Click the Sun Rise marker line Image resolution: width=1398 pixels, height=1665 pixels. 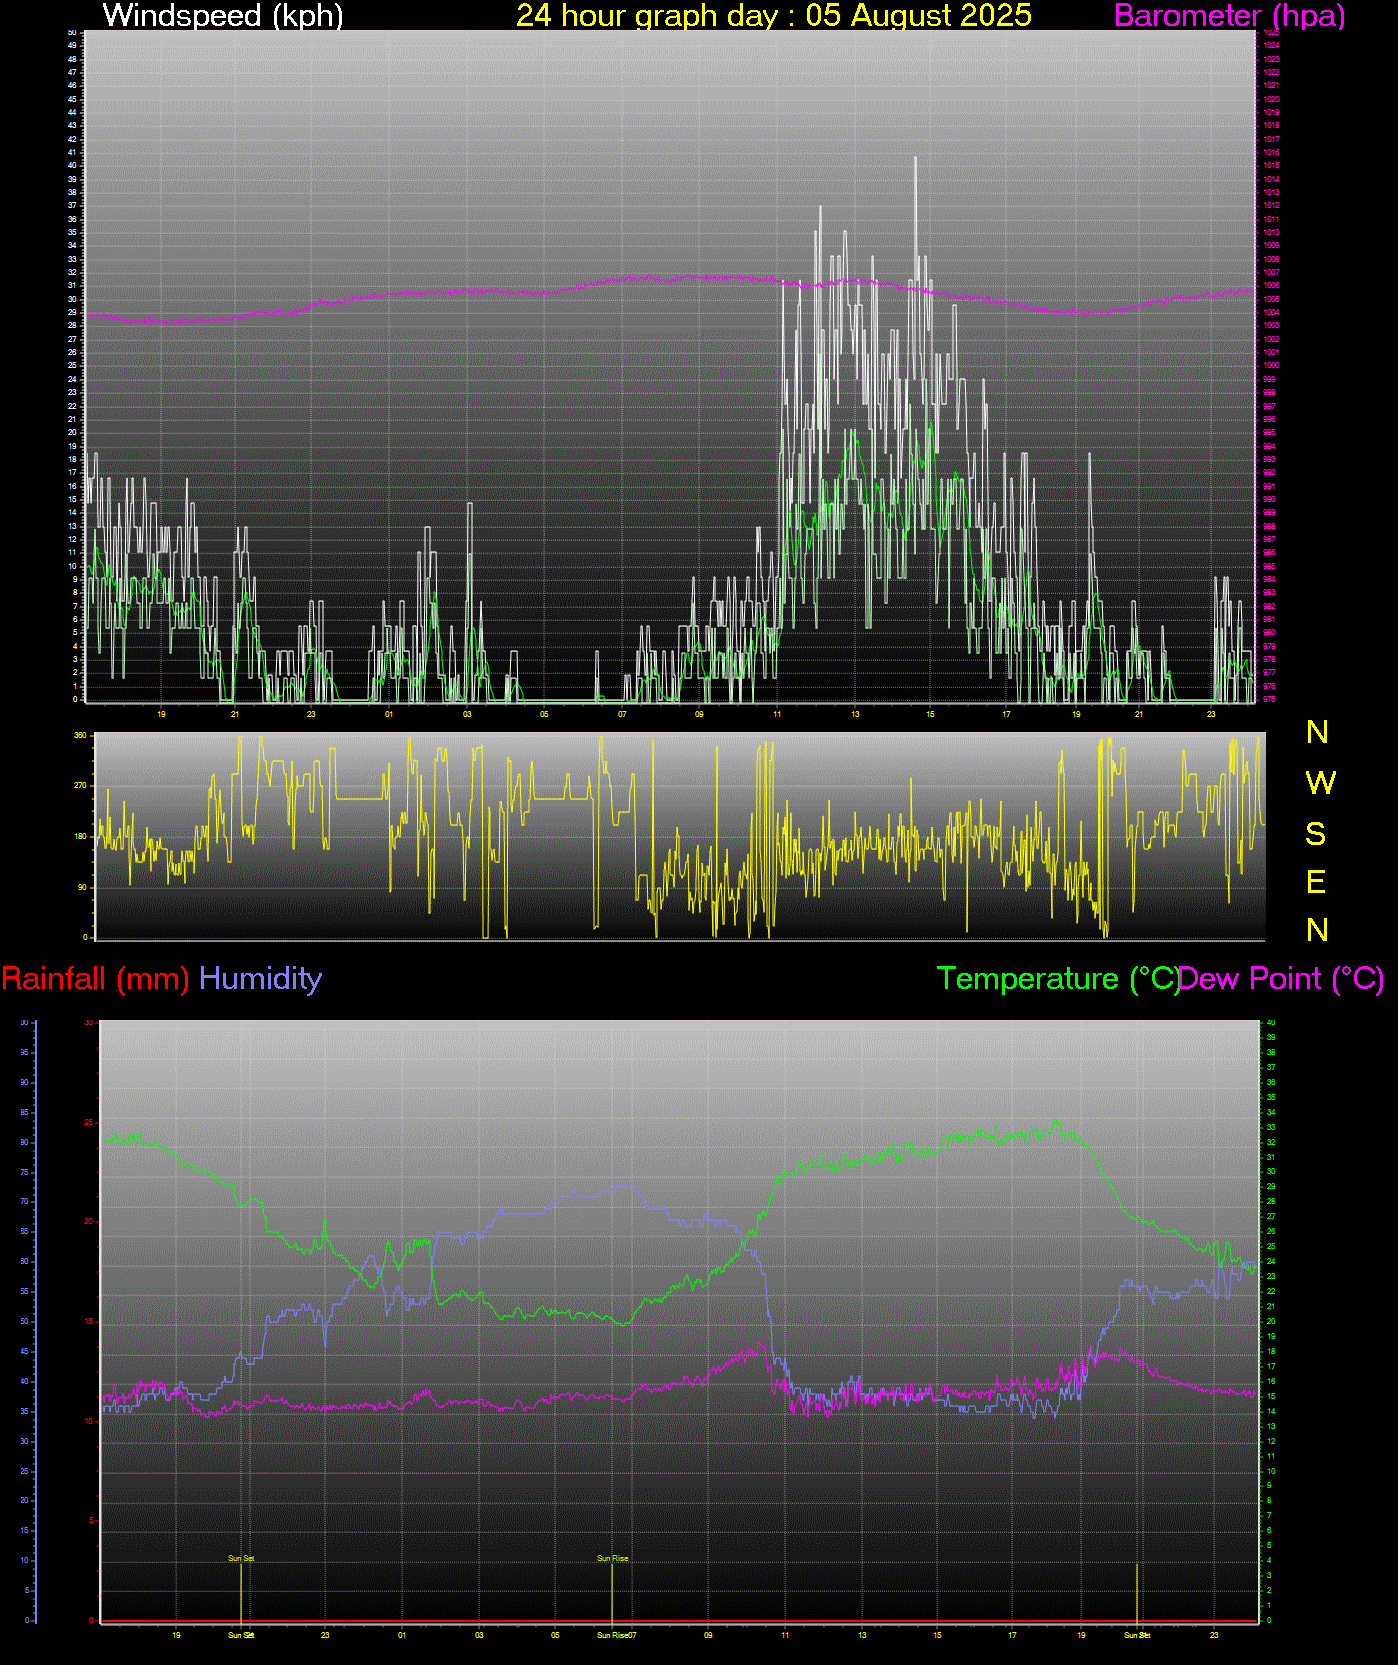612,1590
